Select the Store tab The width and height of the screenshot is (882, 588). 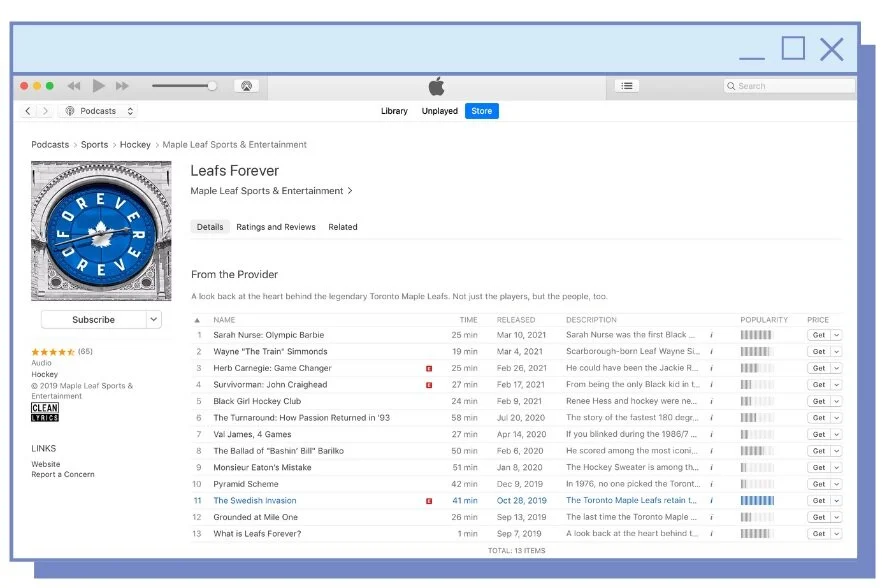(482, 111)
